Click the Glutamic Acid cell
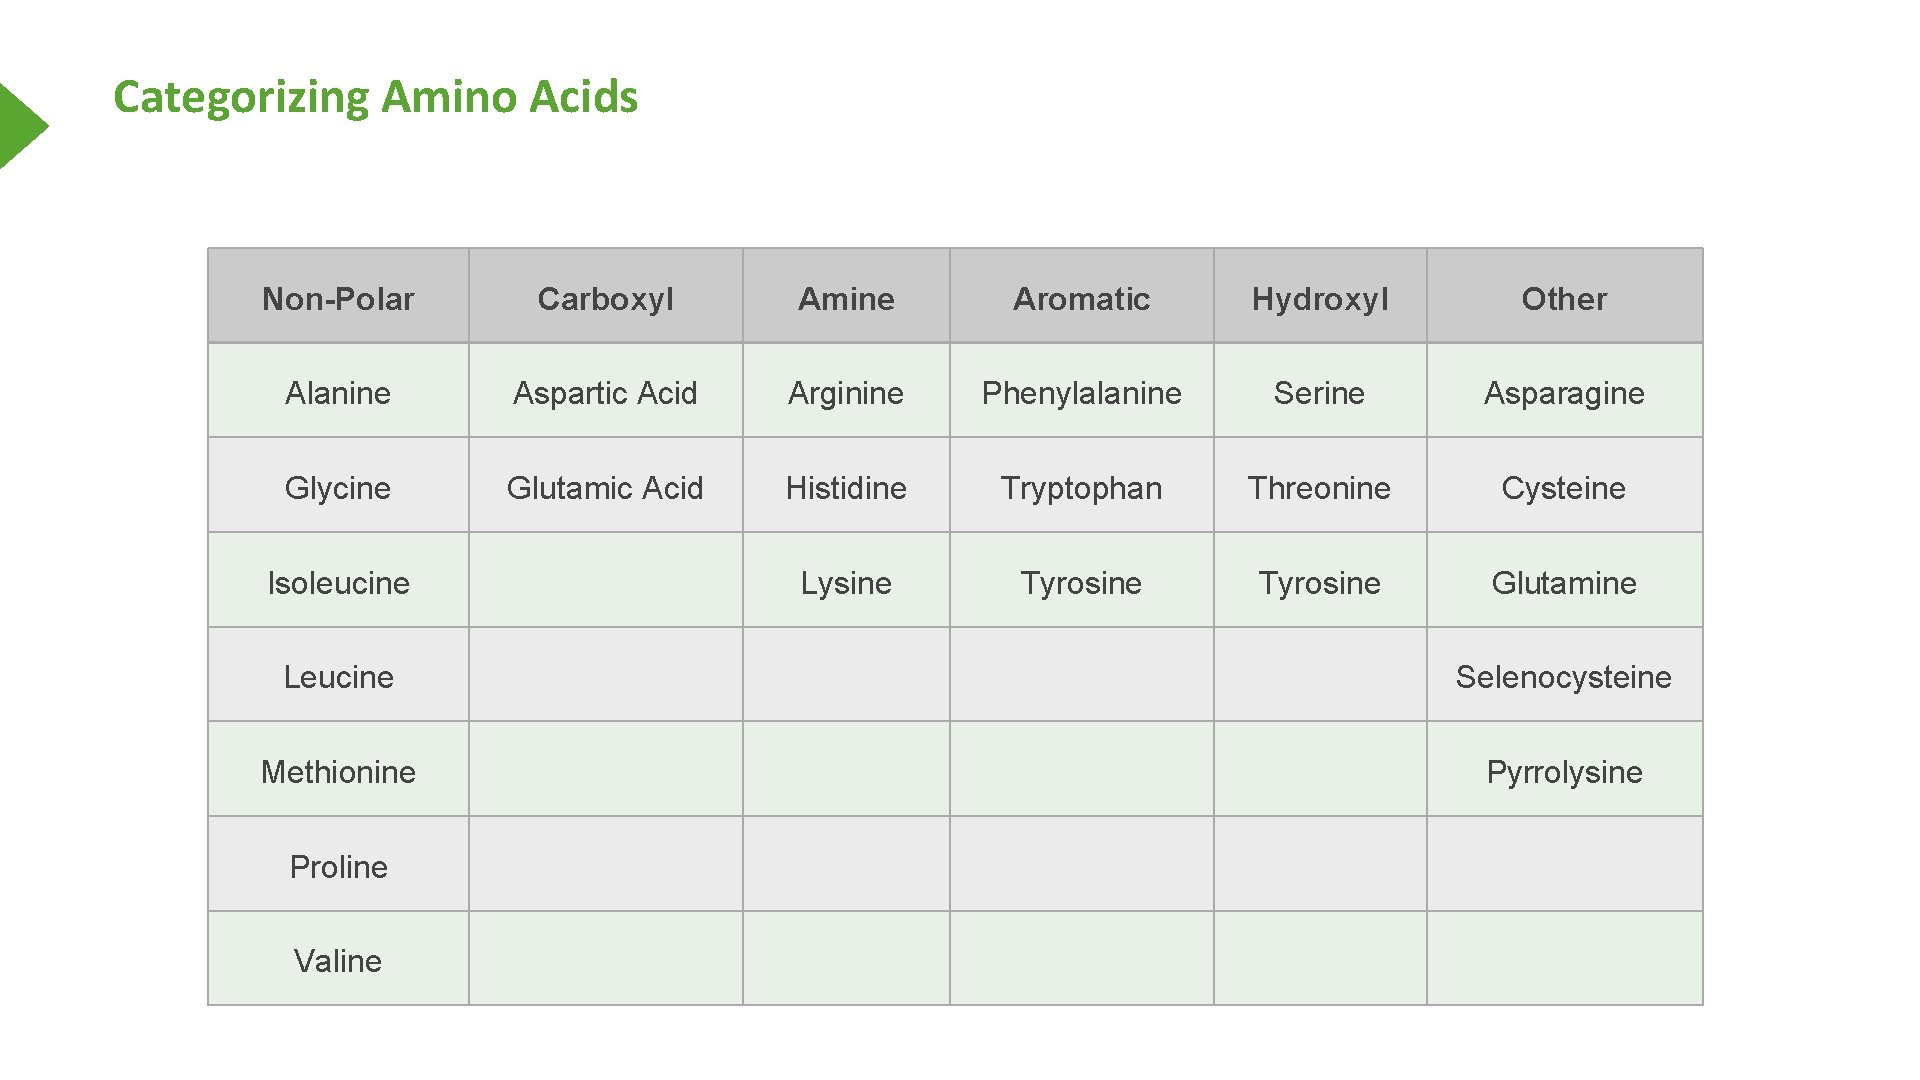The image size is (1920, 1080). [x=605, y=488]
